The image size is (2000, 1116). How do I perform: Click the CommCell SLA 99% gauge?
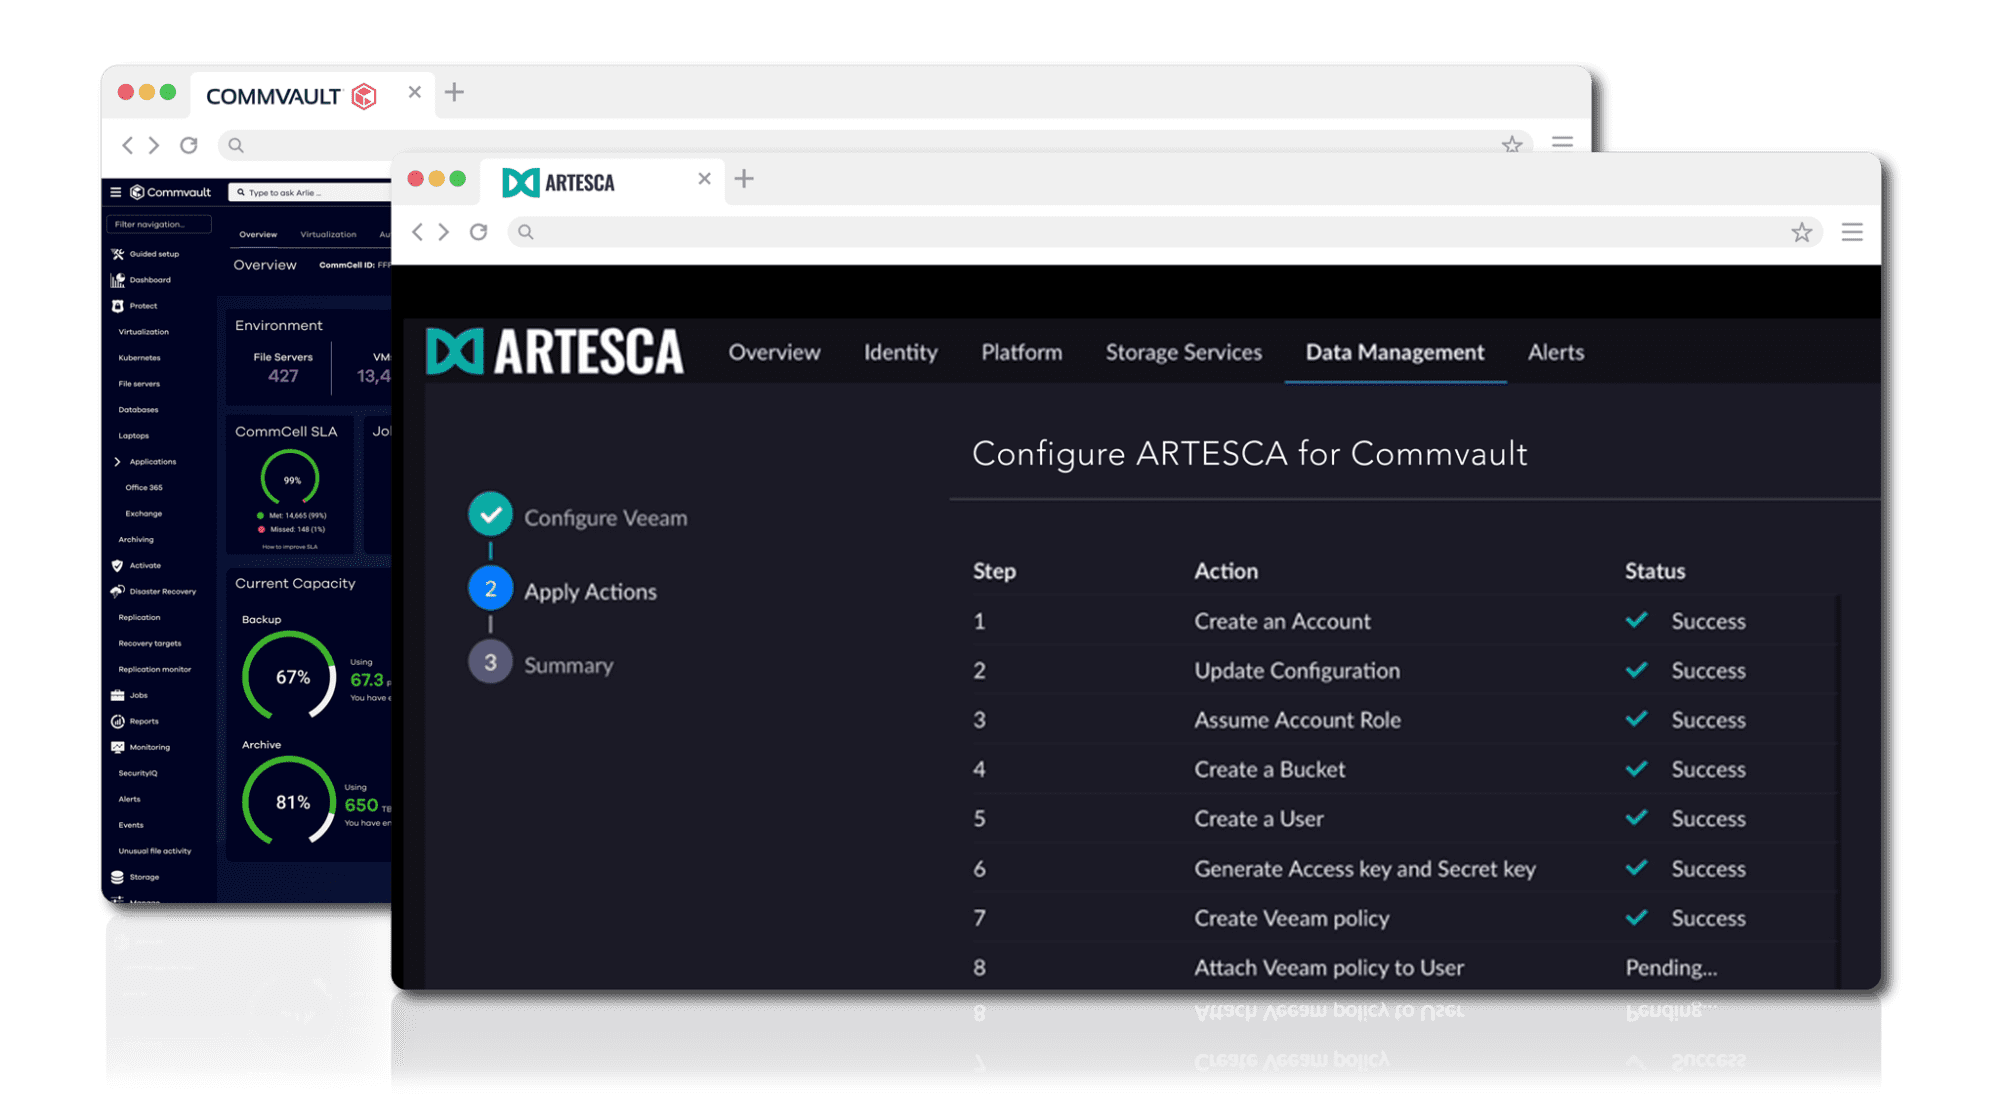(290, 479)
